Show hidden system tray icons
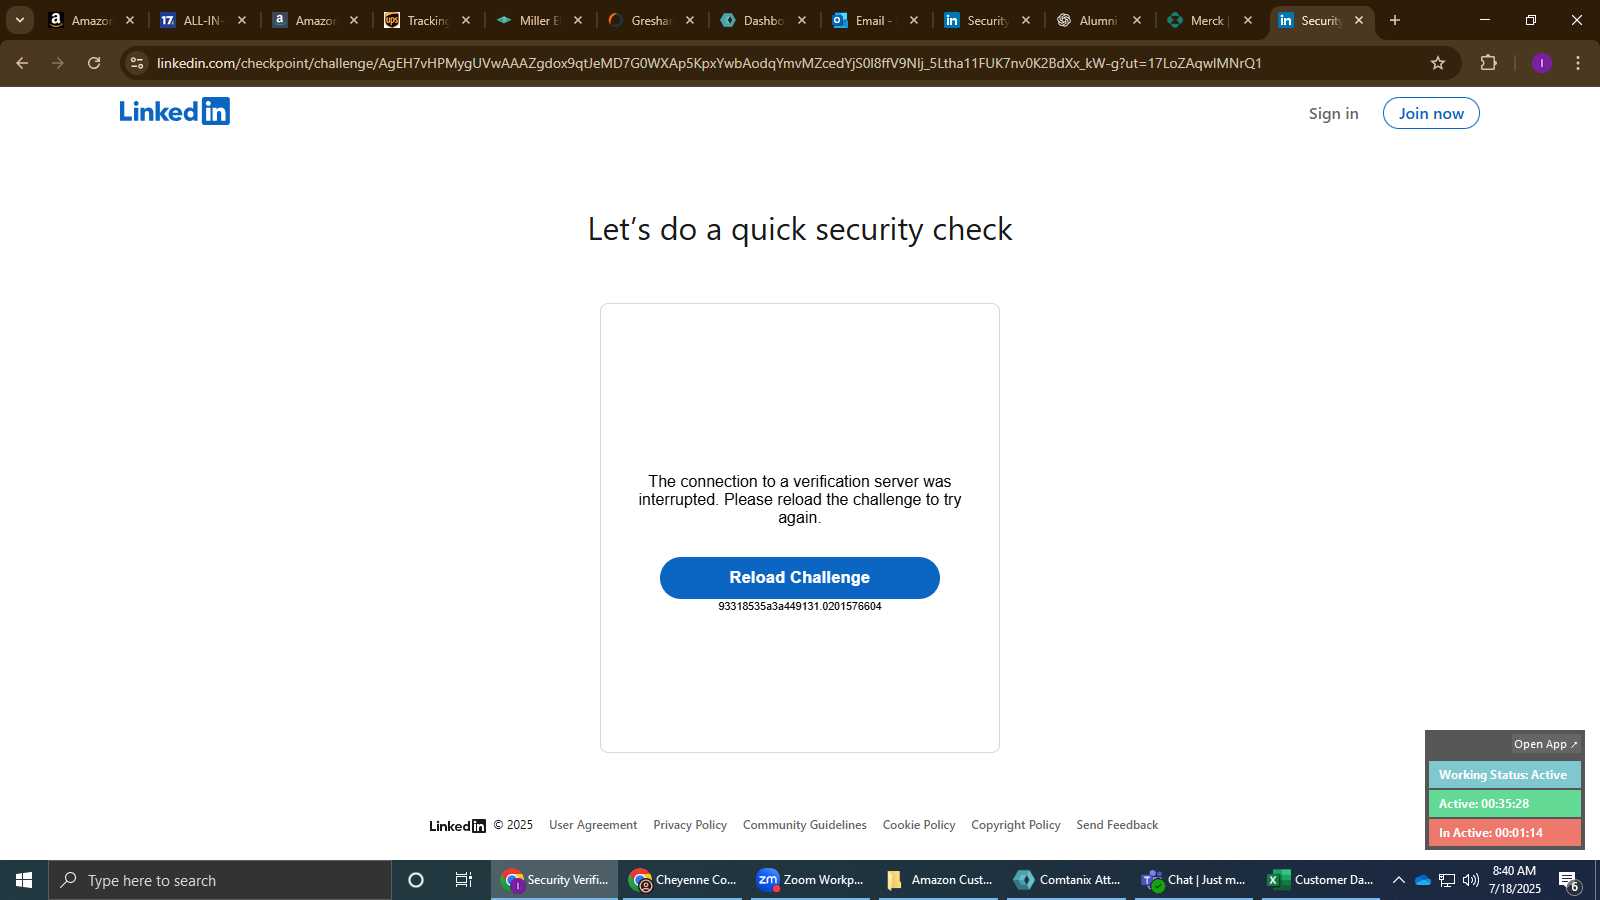Screen dimensions: 1600x900 pos(1398,880)
